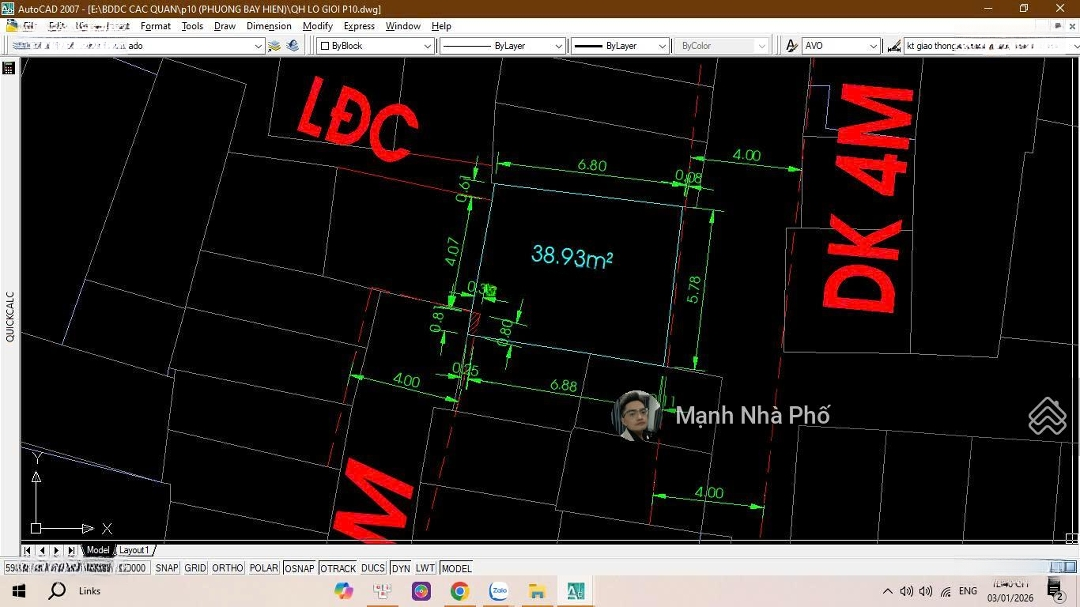
Task: Enable ORTHO mode
Action: pyautogui.click(x=227, y=568)
